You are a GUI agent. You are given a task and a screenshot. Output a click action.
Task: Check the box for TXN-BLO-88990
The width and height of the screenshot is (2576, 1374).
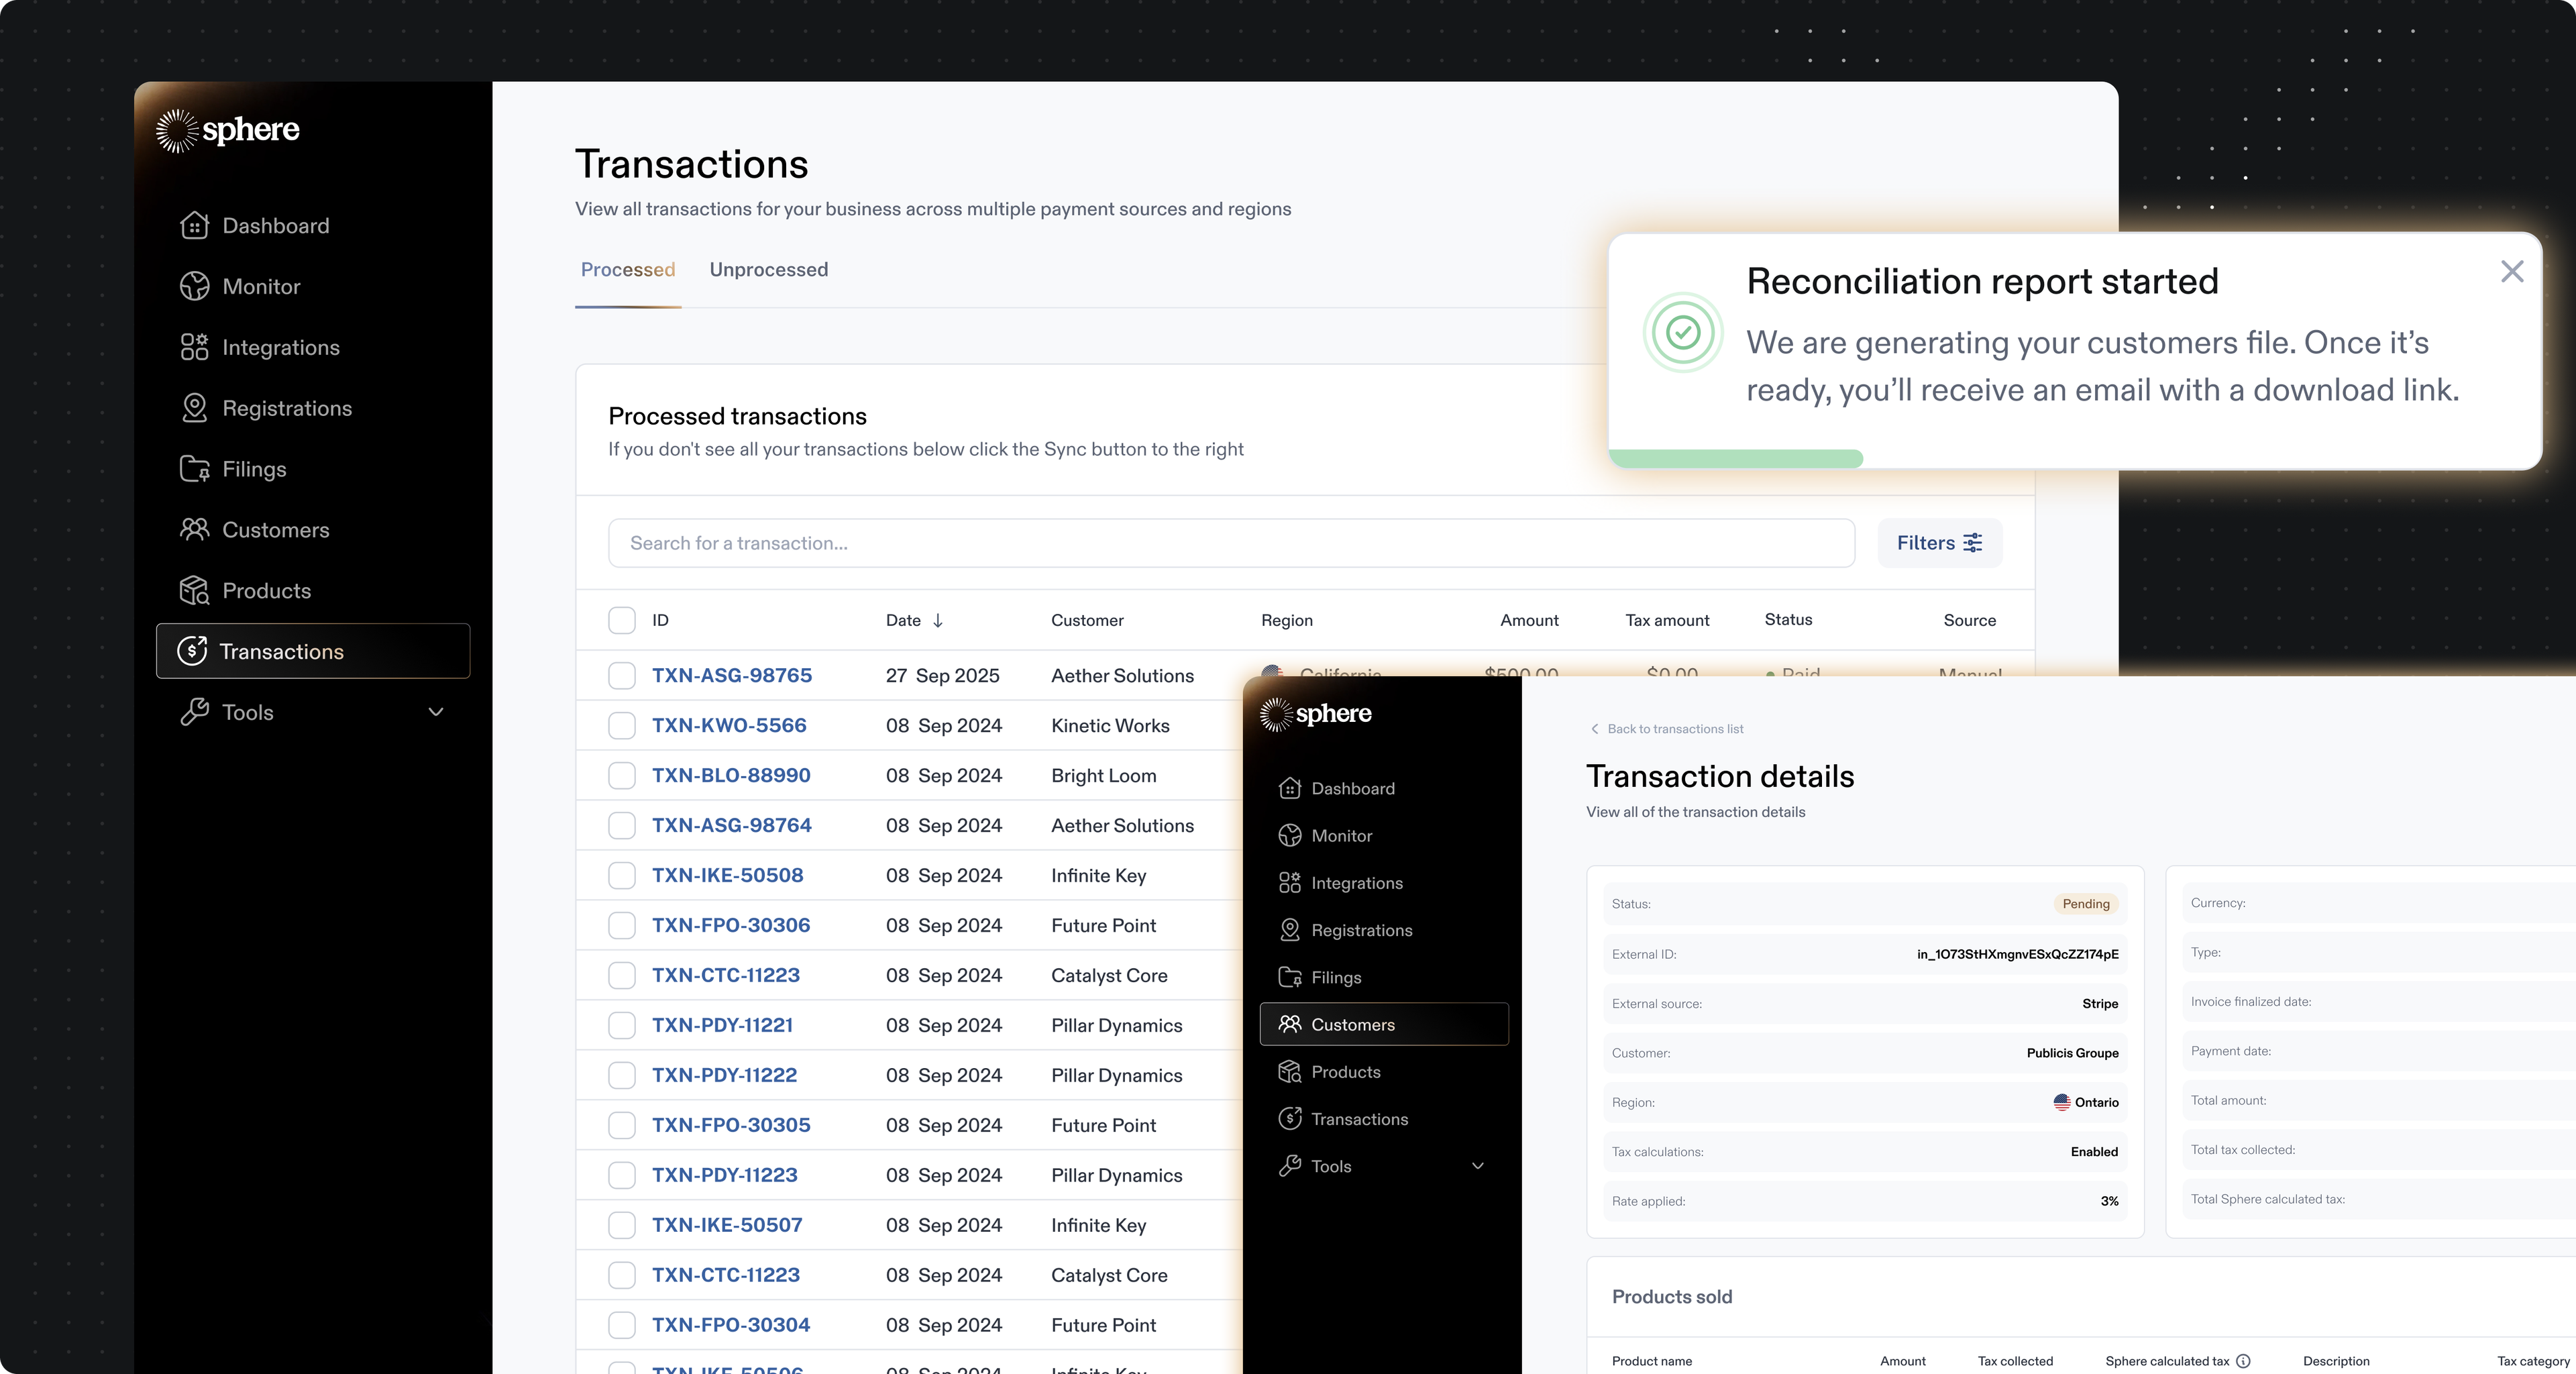(622, 776)
